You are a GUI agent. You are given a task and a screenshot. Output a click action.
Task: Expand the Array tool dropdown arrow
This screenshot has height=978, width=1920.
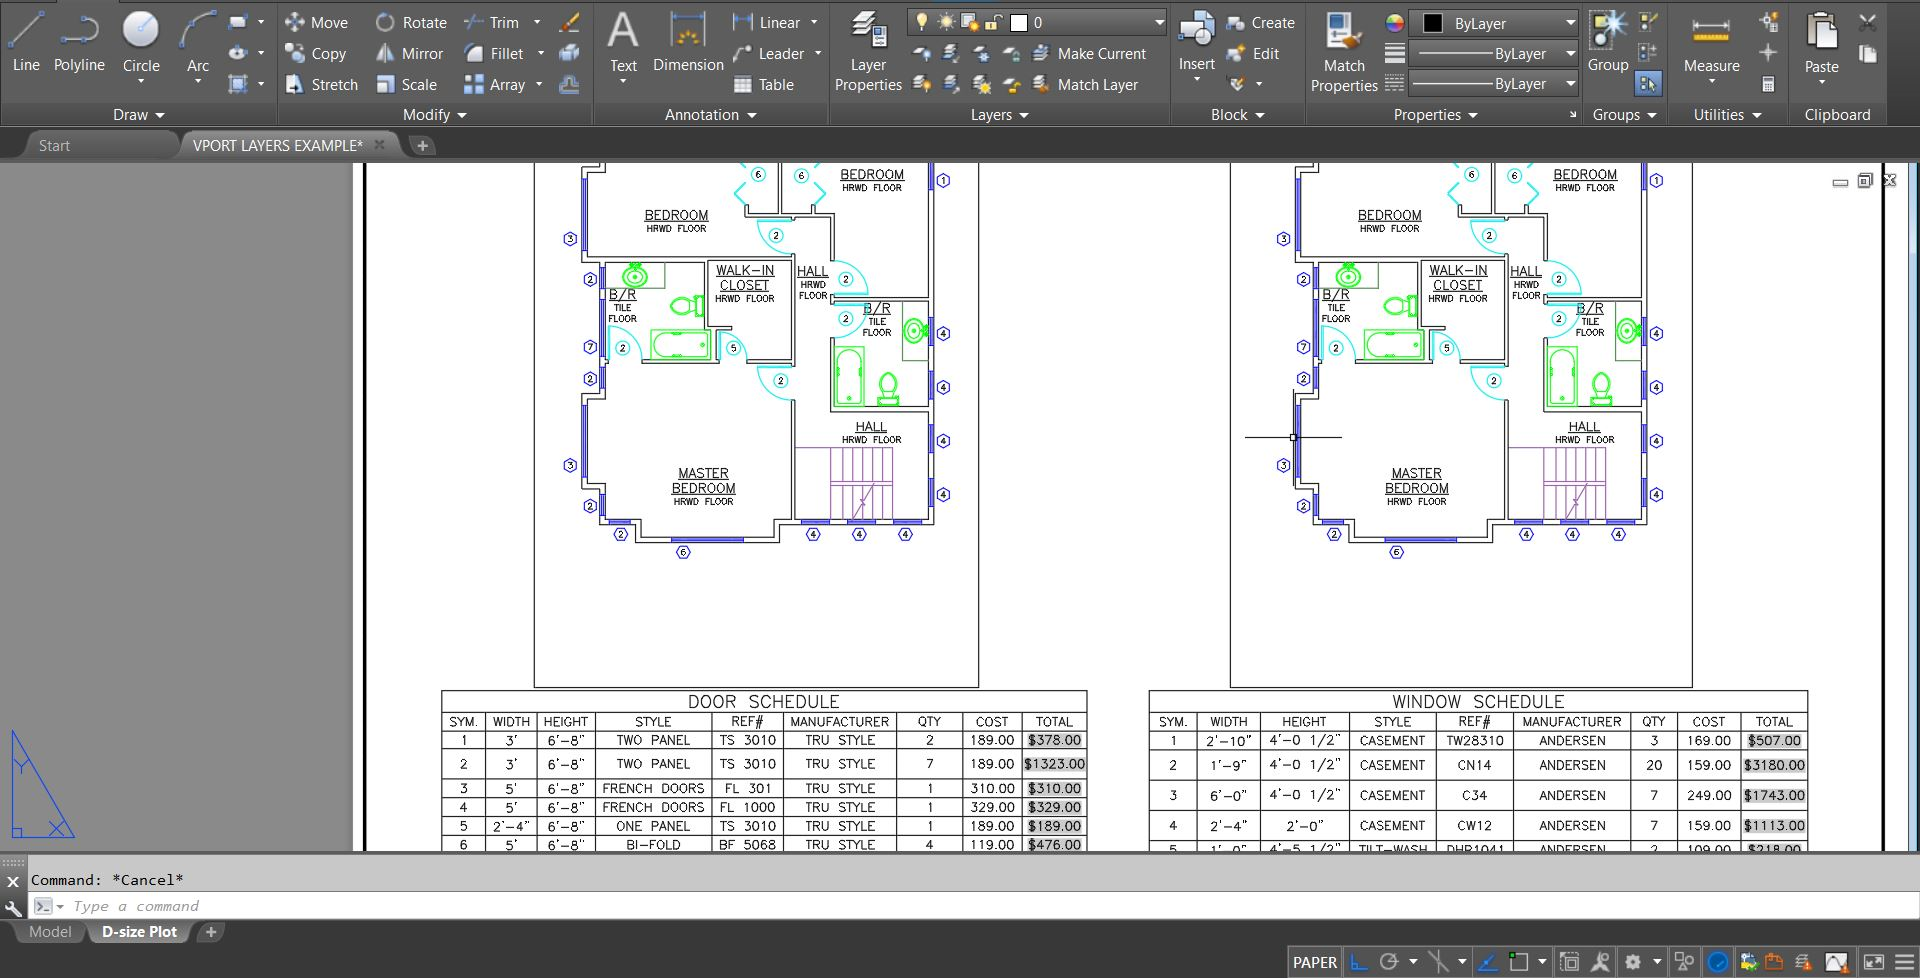pyautogui.click(x=539, y=85)
